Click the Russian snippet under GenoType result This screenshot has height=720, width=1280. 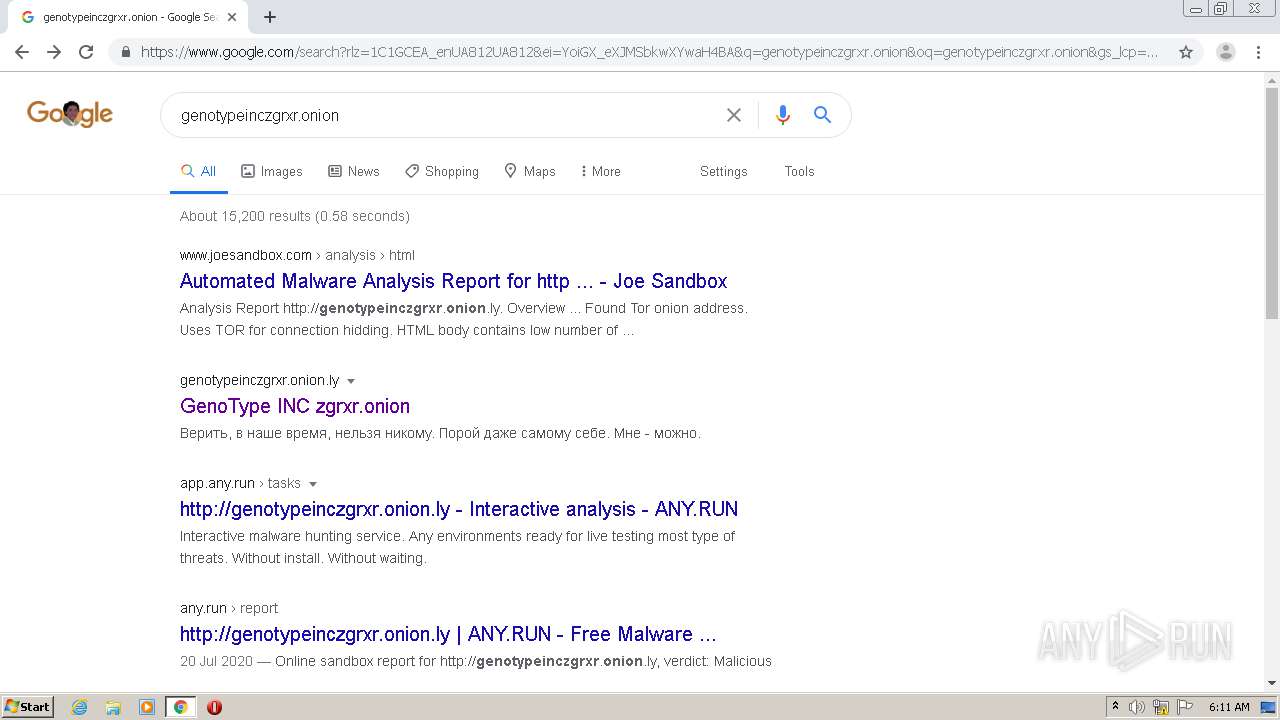[440, 433]
